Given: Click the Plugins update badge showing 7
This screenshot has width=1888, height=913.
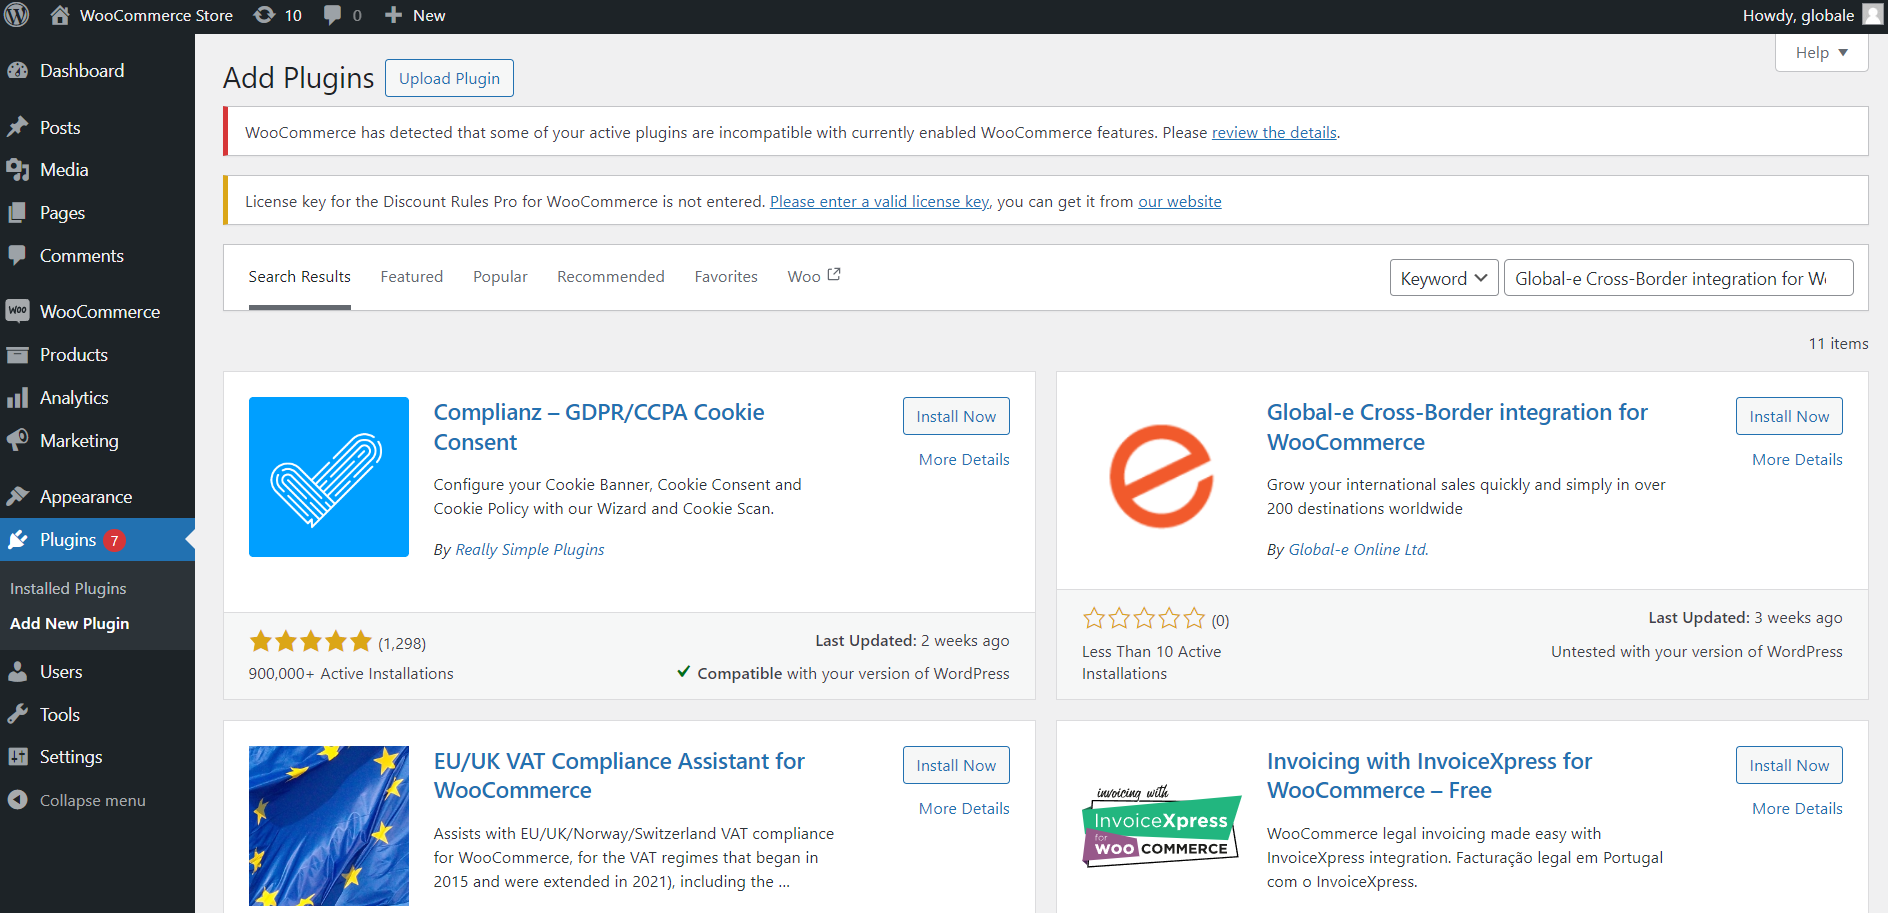Looking at the screenshot, I should (x=114, y=541).
